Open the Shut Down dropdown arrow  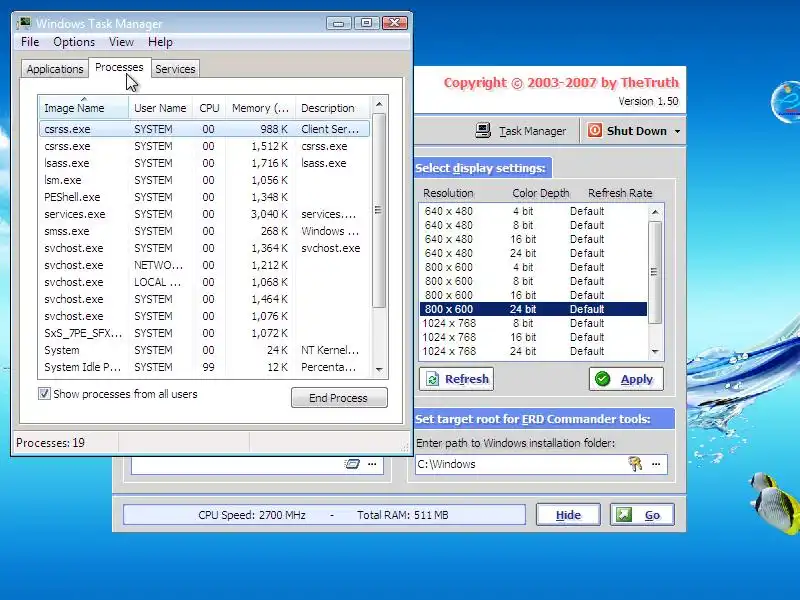[678, 131]
